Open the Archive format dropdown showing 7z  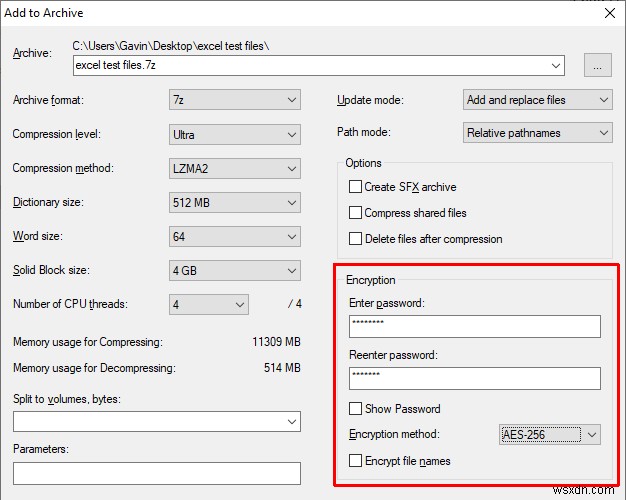[x=235, y=99]
